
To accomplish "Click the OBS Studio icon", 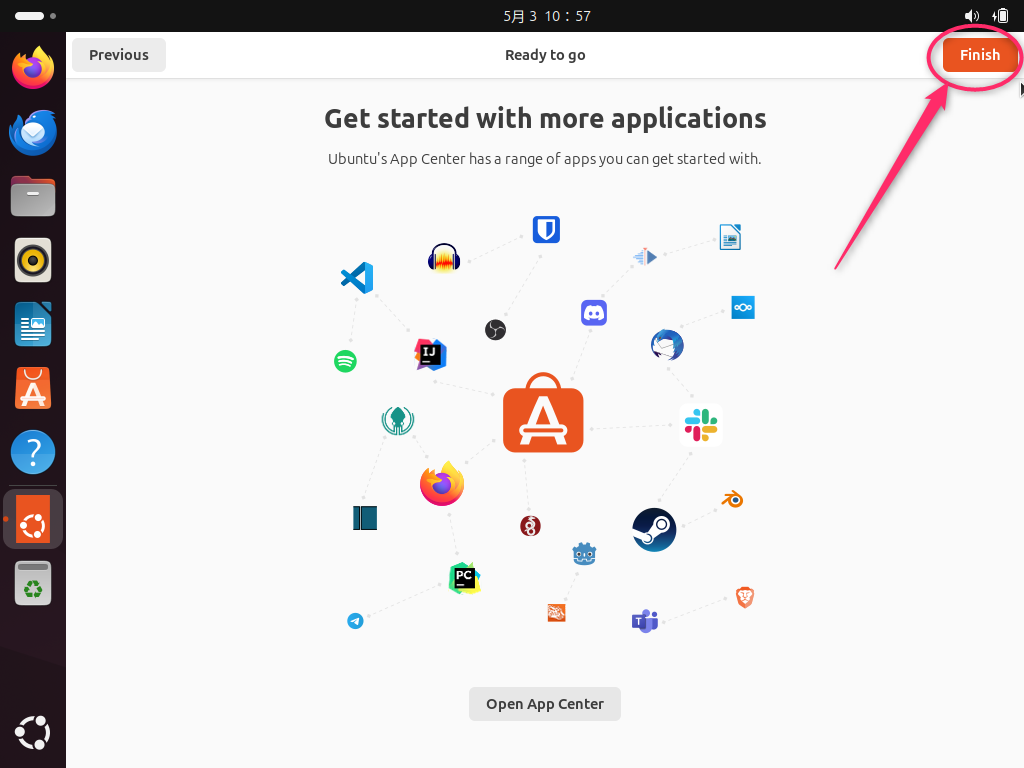I will point(496,330).
